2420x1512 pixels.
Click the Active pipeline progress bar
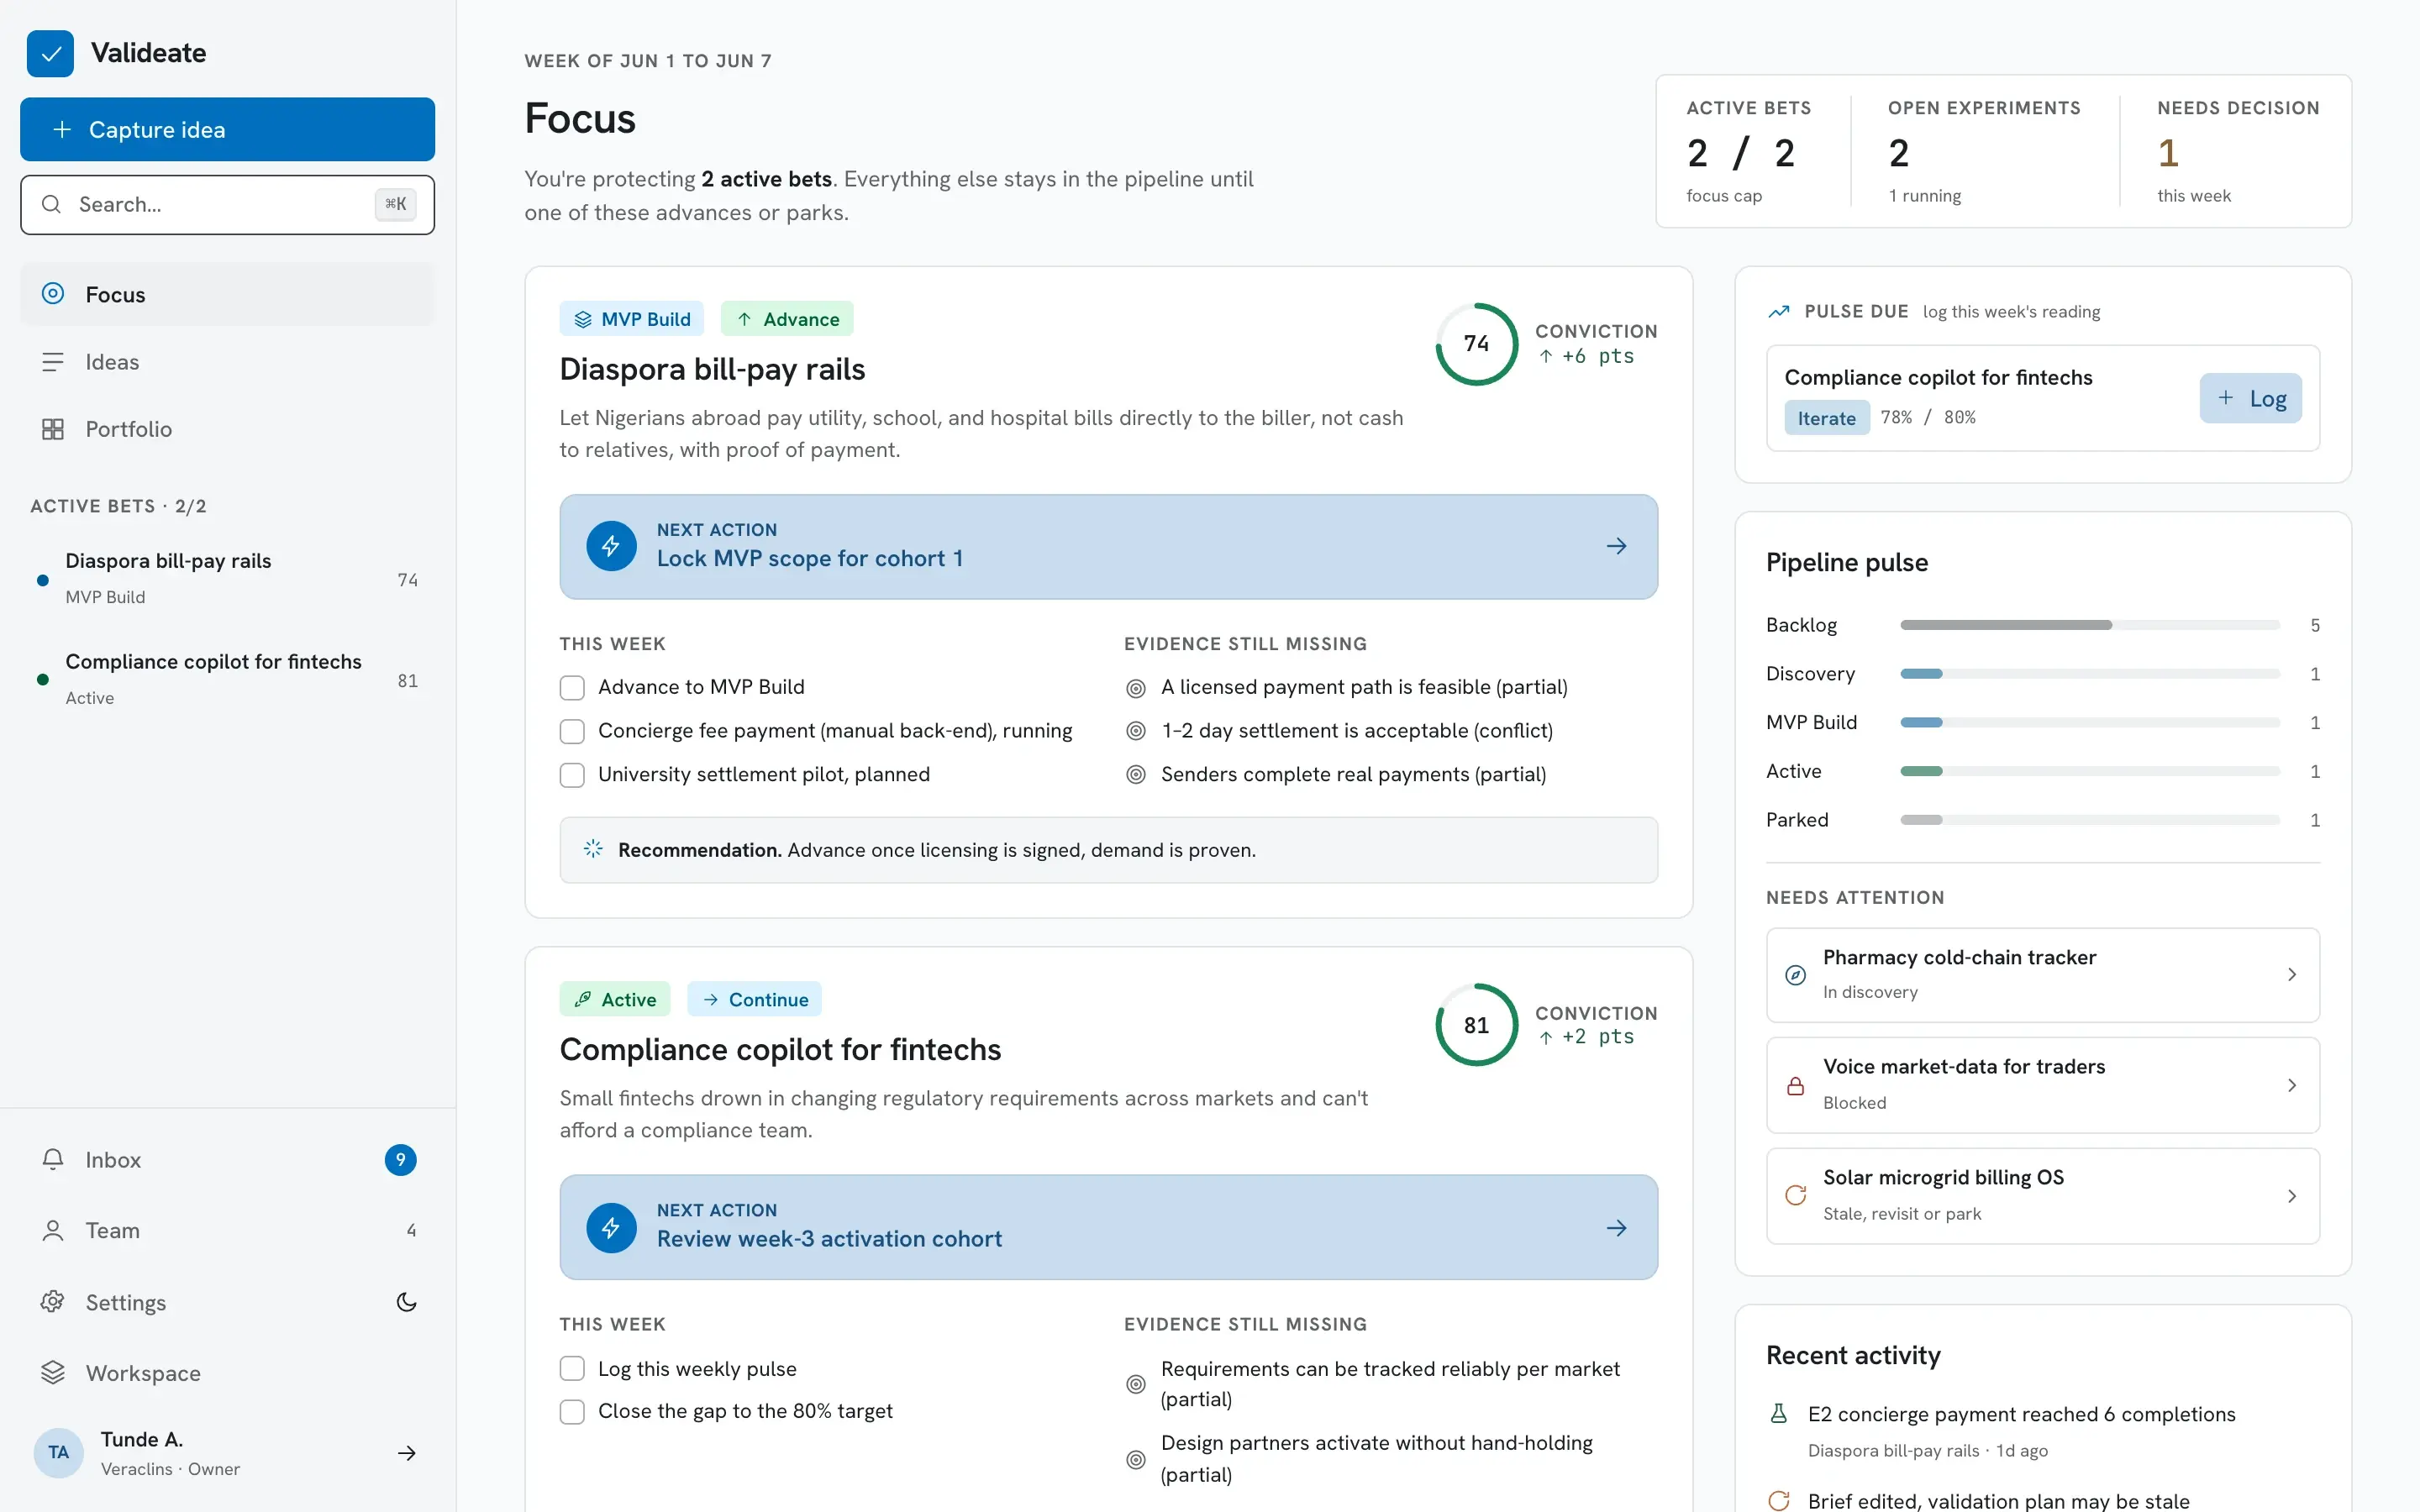coord(2090,771)
